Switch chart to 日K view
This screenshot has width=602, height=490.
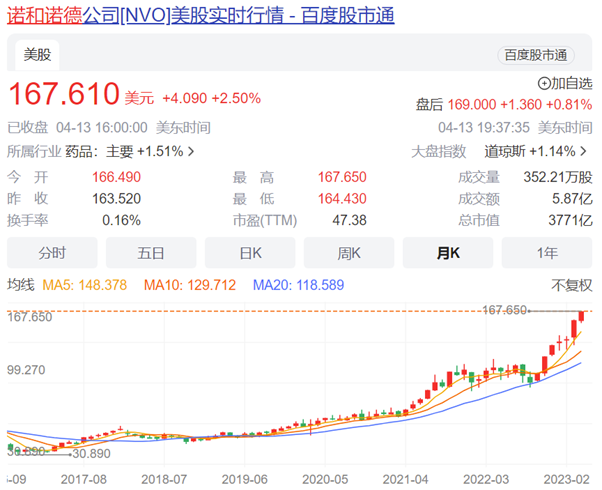(250, 253)
